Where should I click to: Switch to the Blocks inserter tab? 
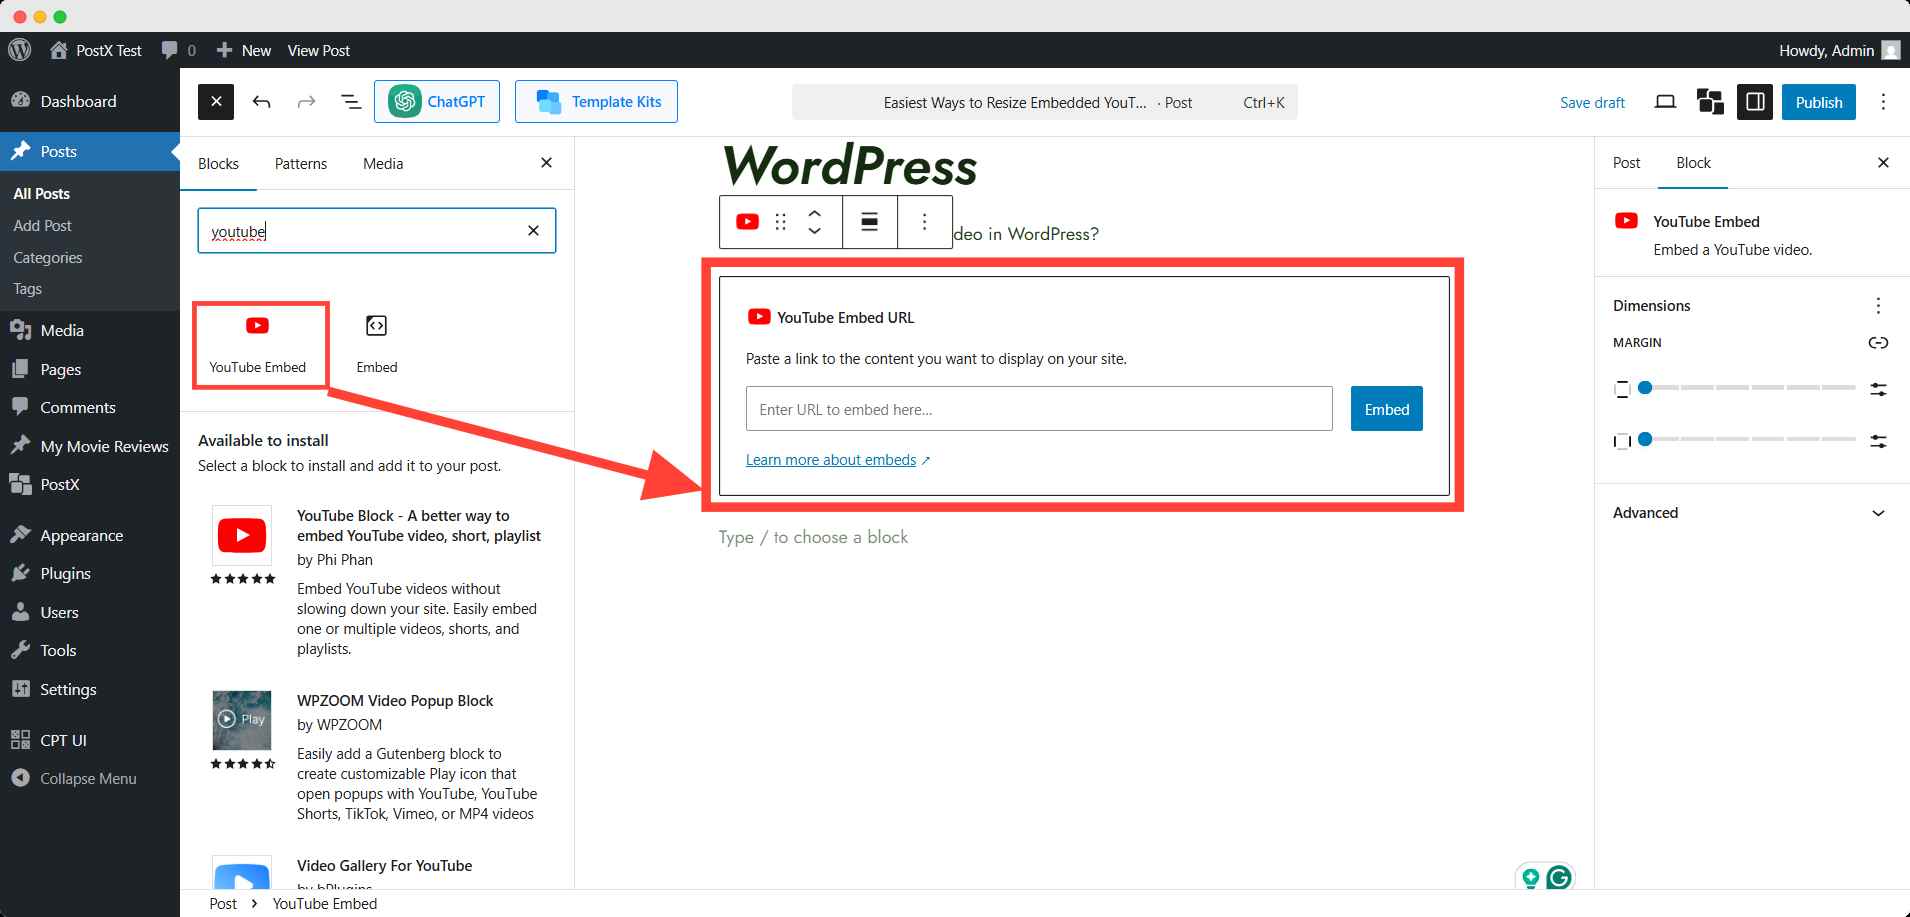218,163
